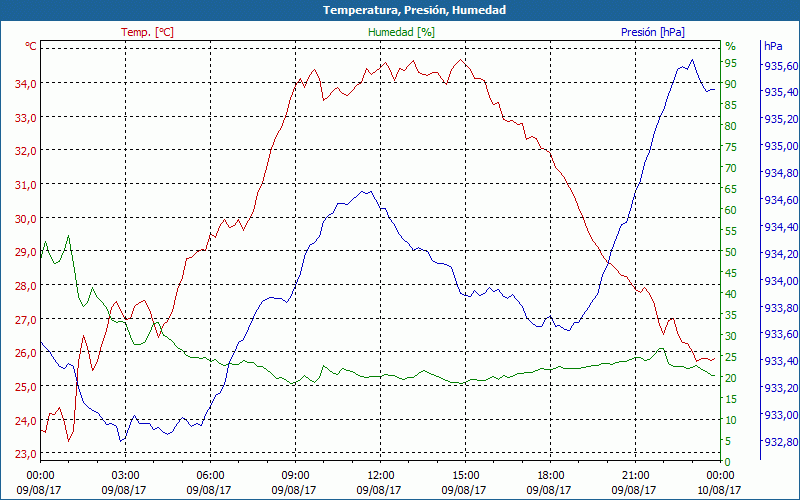Select the 'Temp. [°C]' legend label
Screen dimensions: 800x500
pyautogui.click(x=147, y=32)
